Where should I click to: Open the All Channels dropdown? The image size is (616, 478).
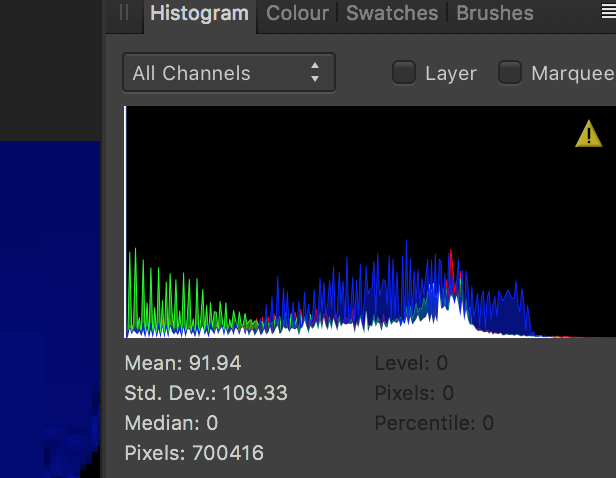click(x=229, y=73)
